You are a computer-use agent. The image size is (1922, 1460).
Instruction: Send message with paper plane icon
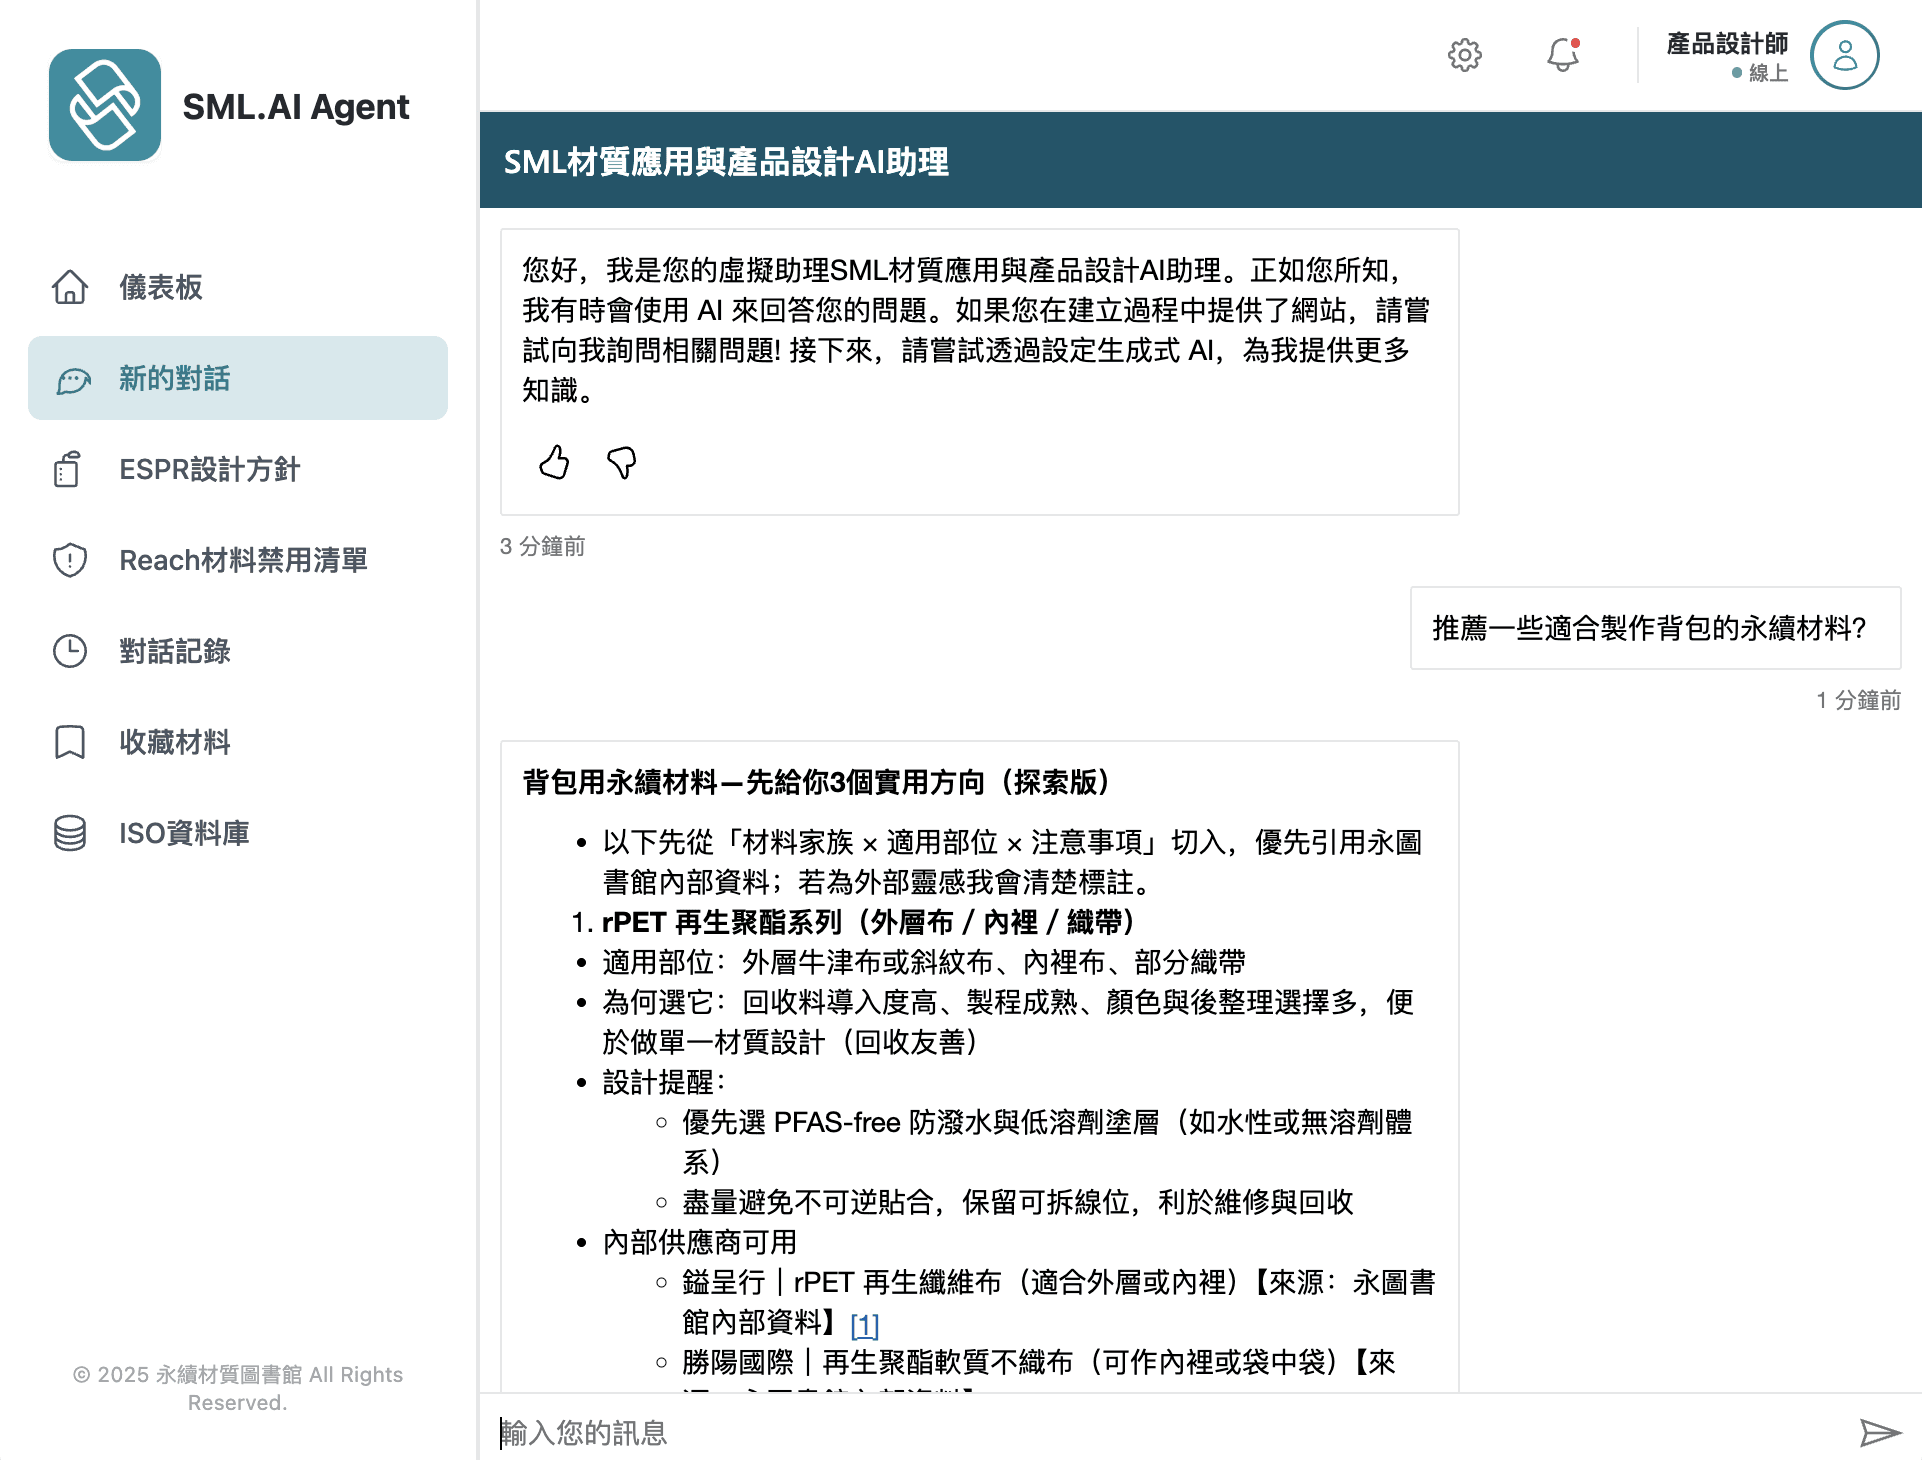tap(1878, 1432)
